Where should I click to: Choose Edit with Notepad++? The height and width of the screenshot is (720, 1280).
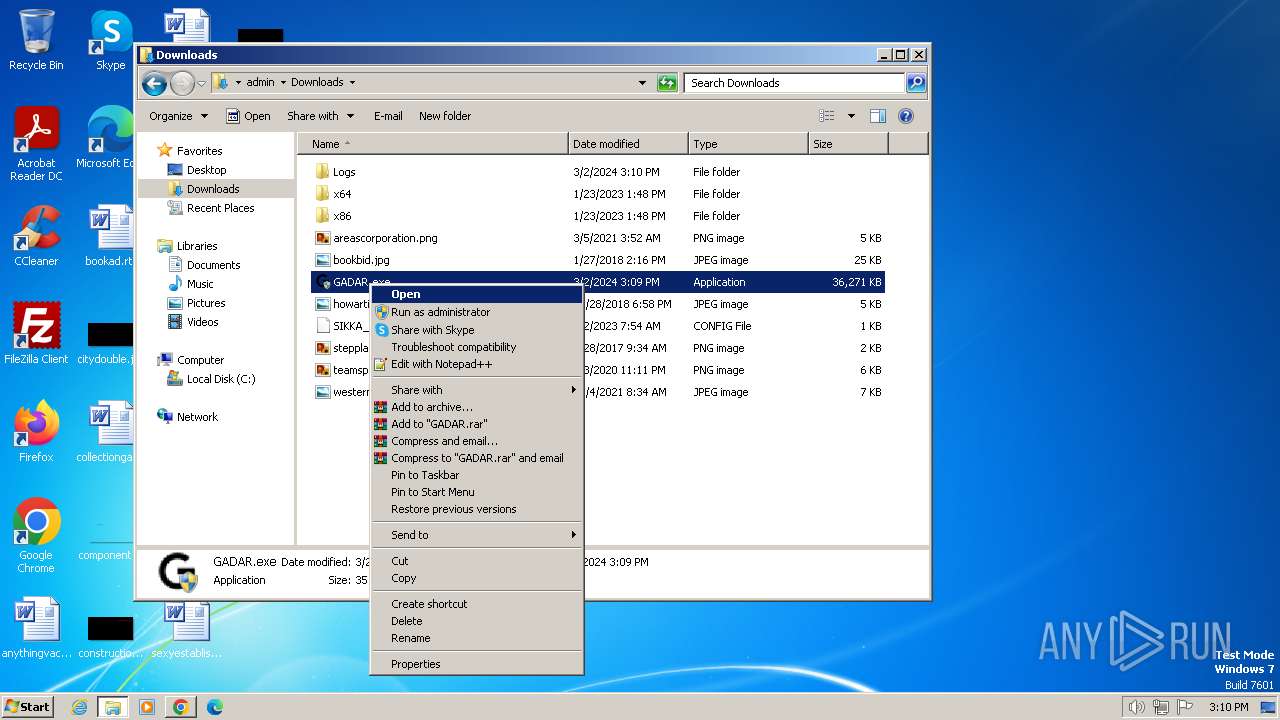[x=476, y=364]
